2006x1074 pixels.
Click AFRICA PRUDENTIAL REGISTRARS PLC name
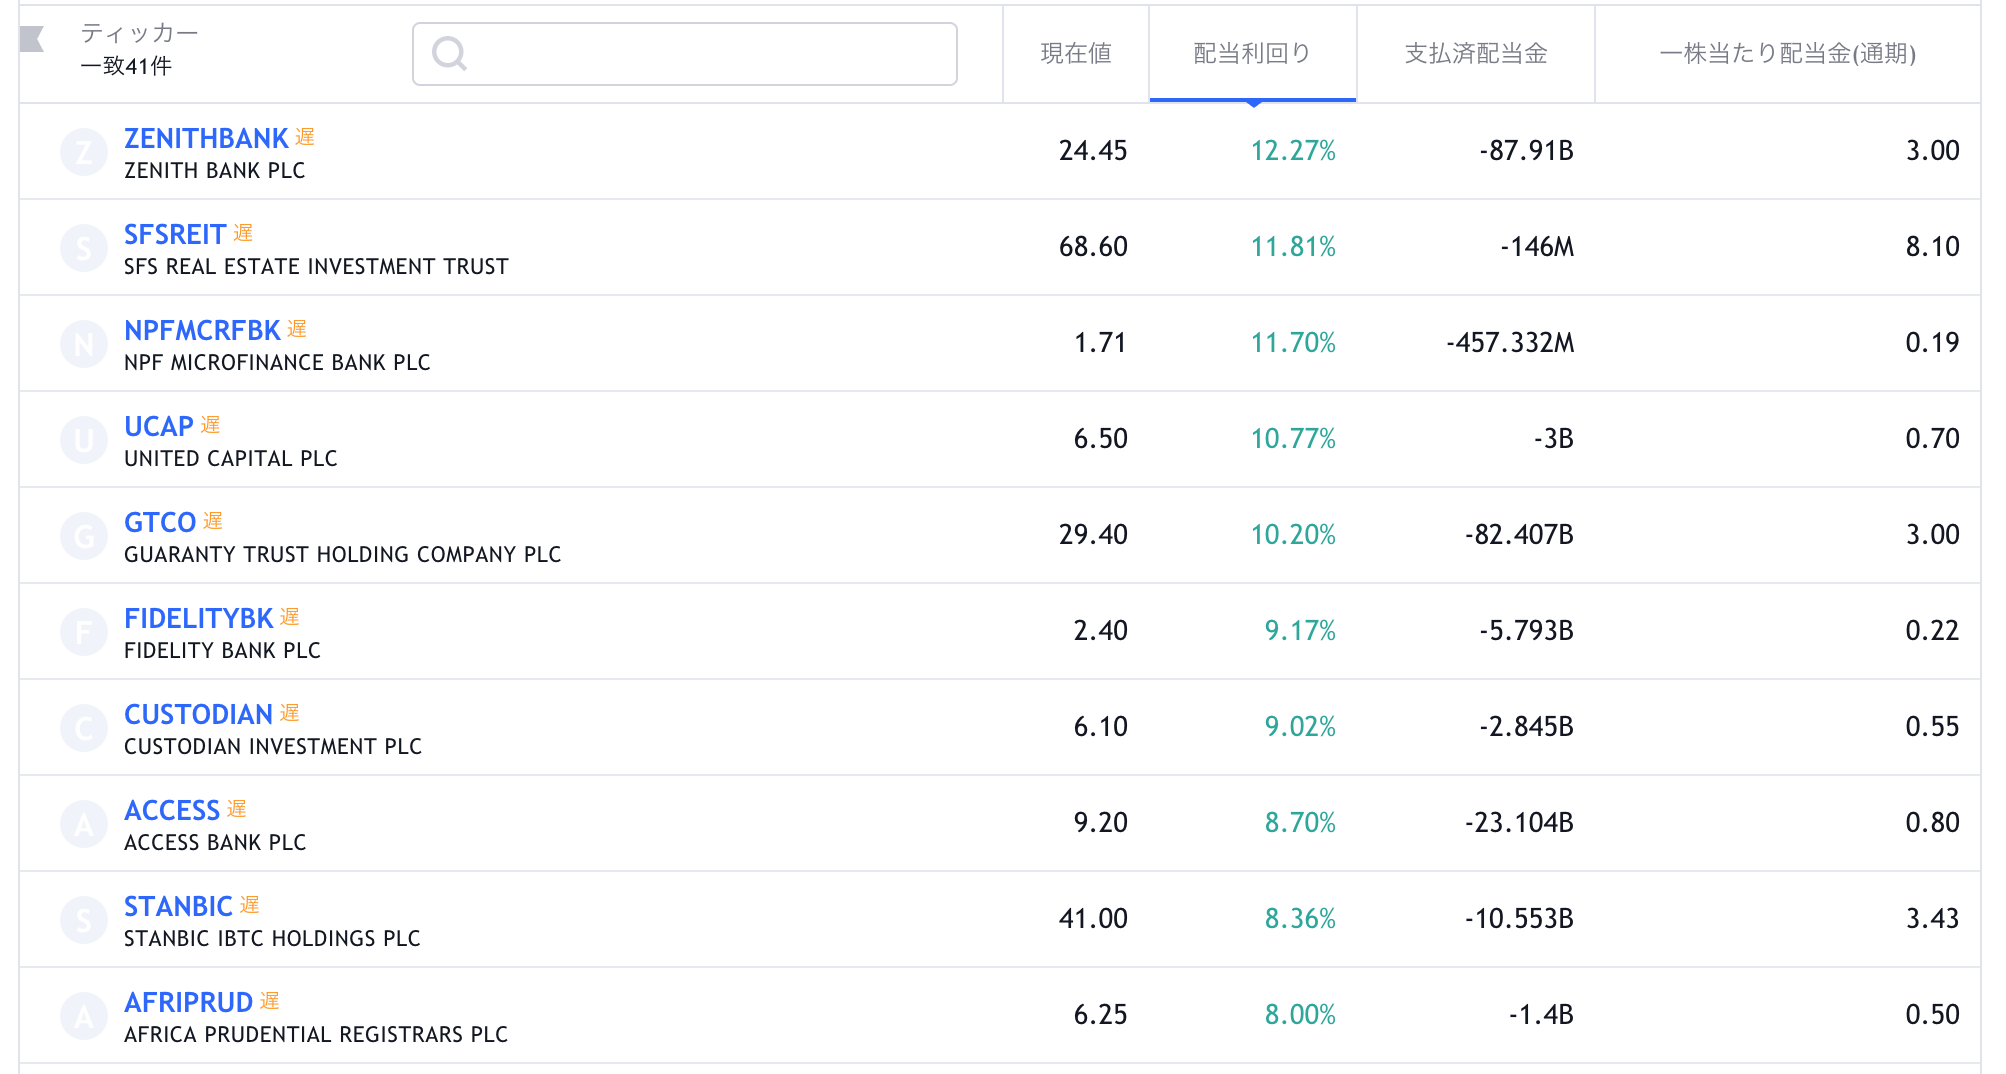point(316,1035)
